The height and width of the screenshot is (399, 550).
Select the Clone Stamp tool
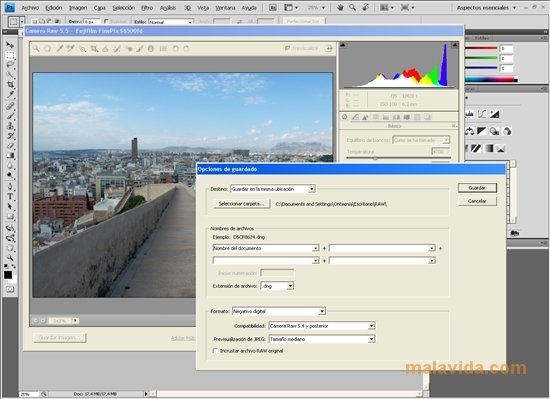click(x=10, y=126)
